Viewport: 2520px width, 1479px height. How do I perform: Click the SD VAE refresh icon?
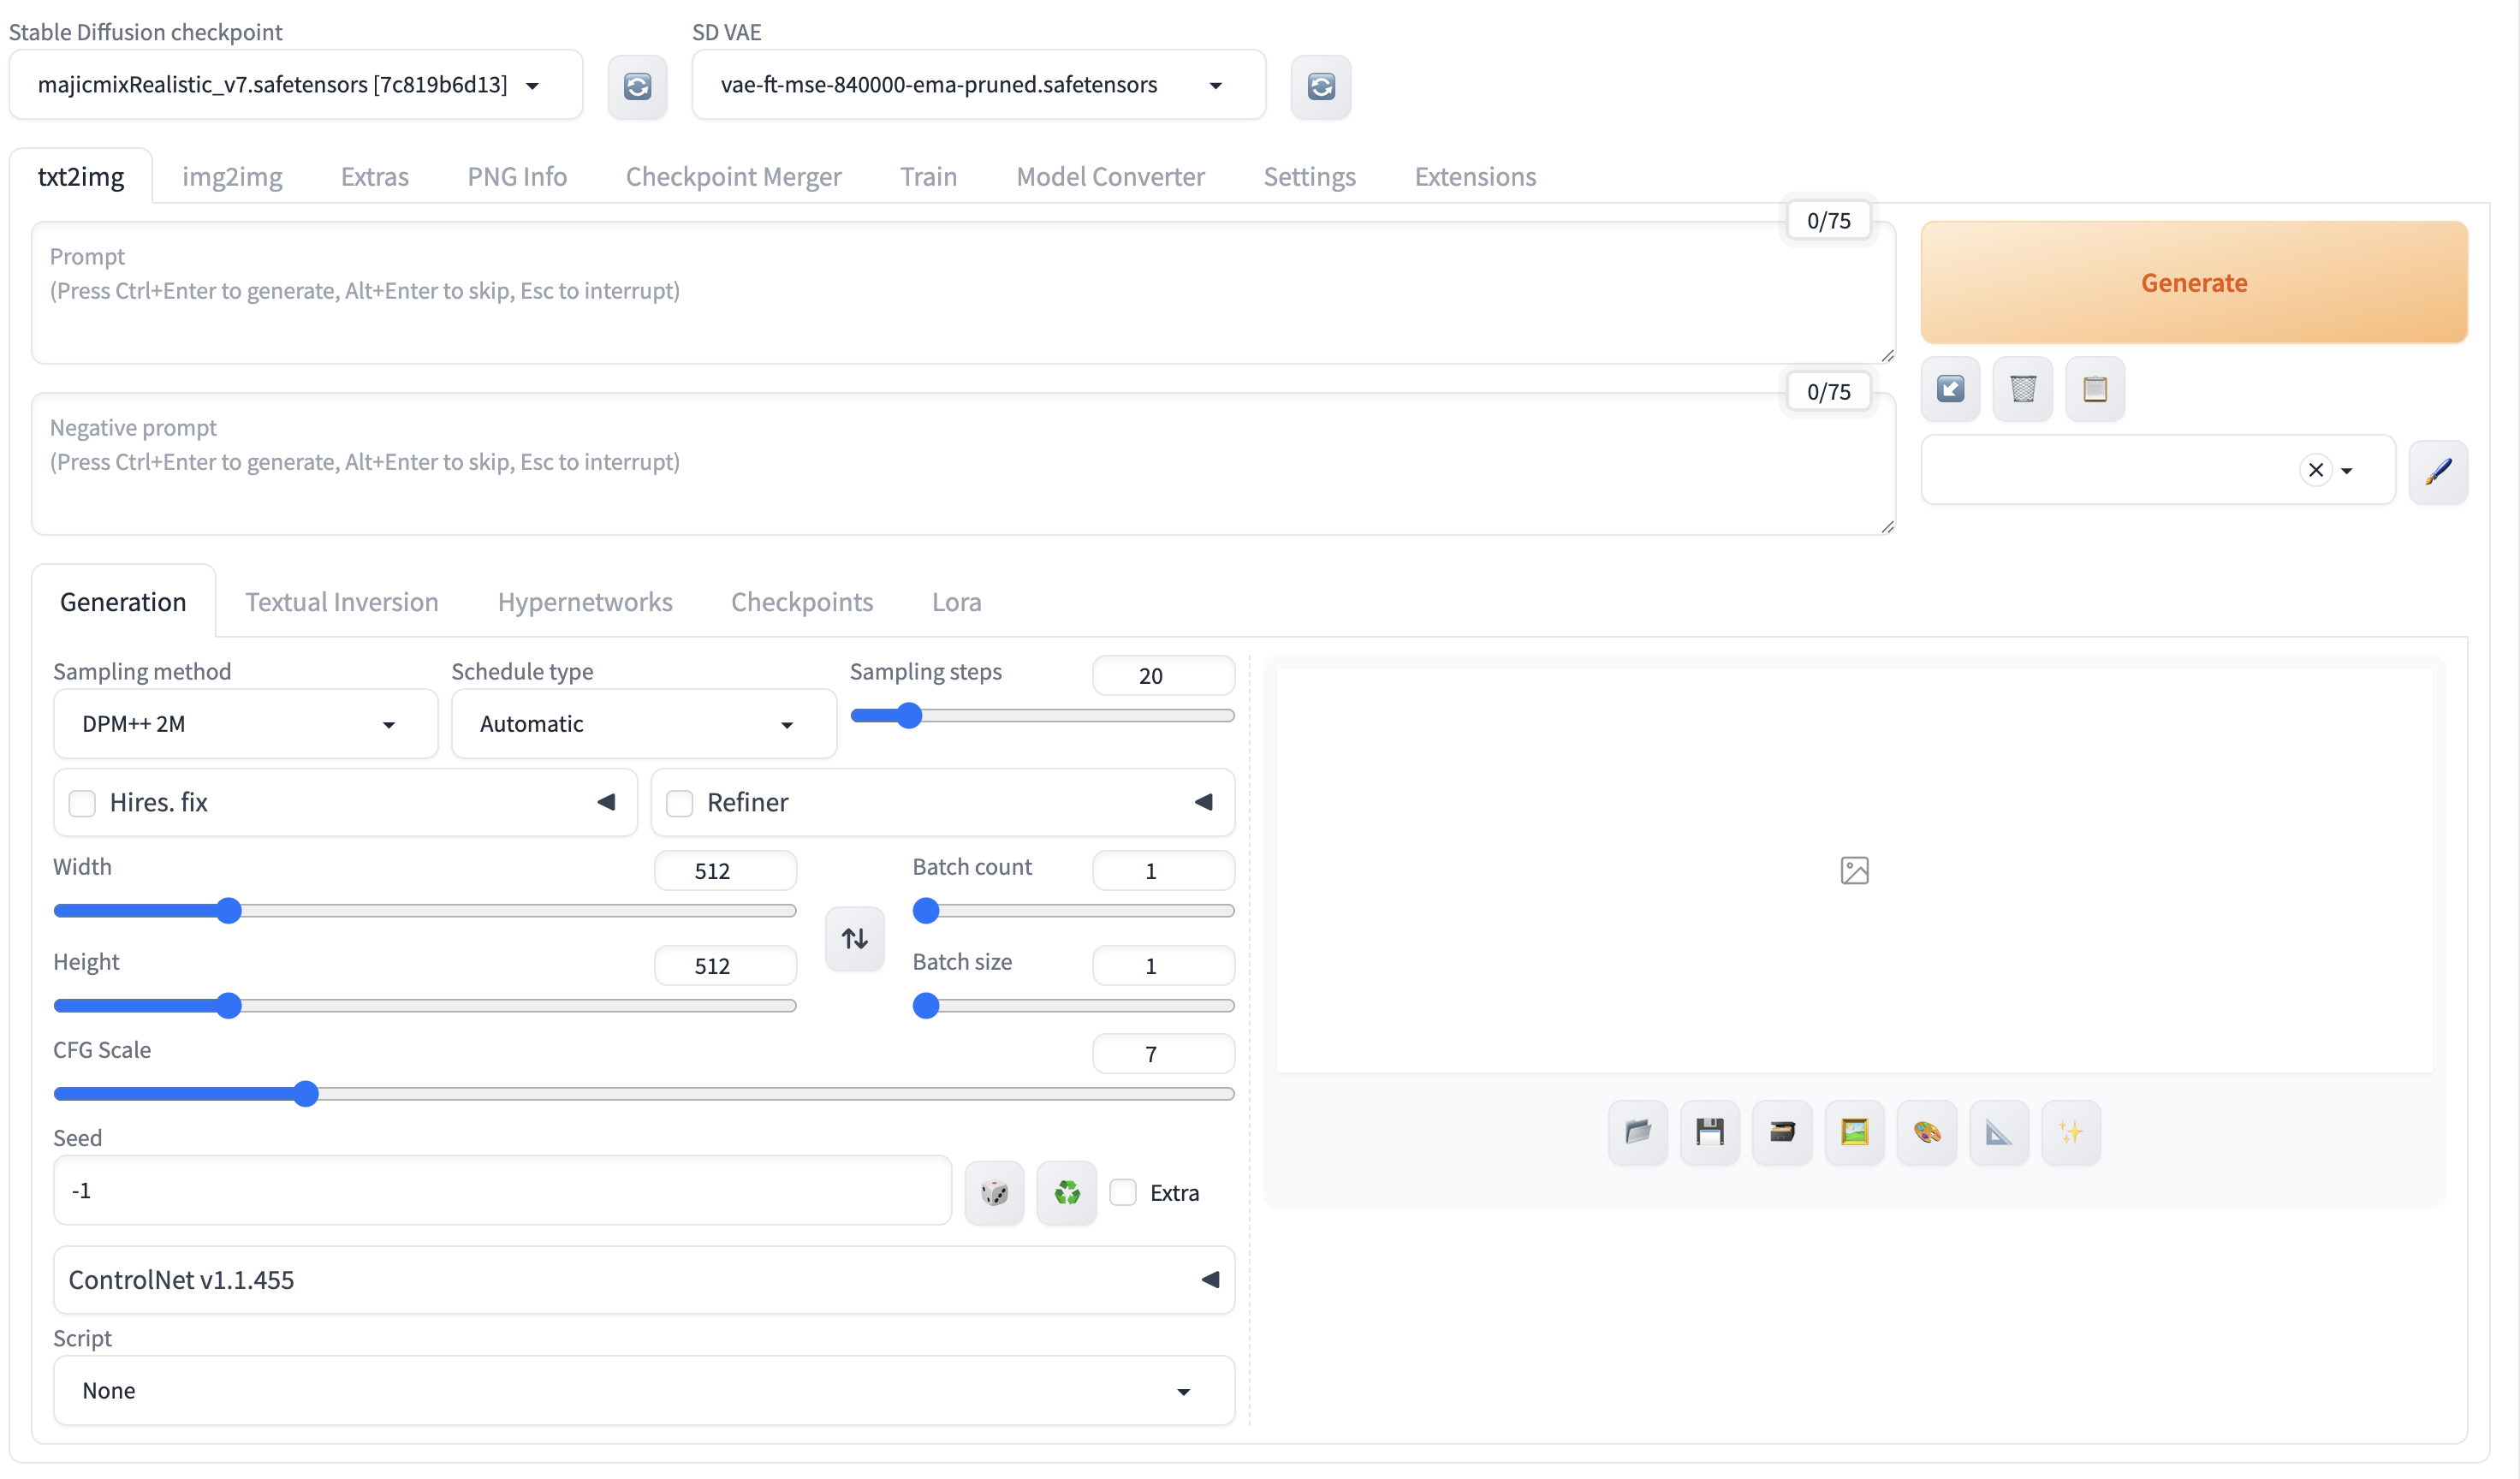[1320, 87]
